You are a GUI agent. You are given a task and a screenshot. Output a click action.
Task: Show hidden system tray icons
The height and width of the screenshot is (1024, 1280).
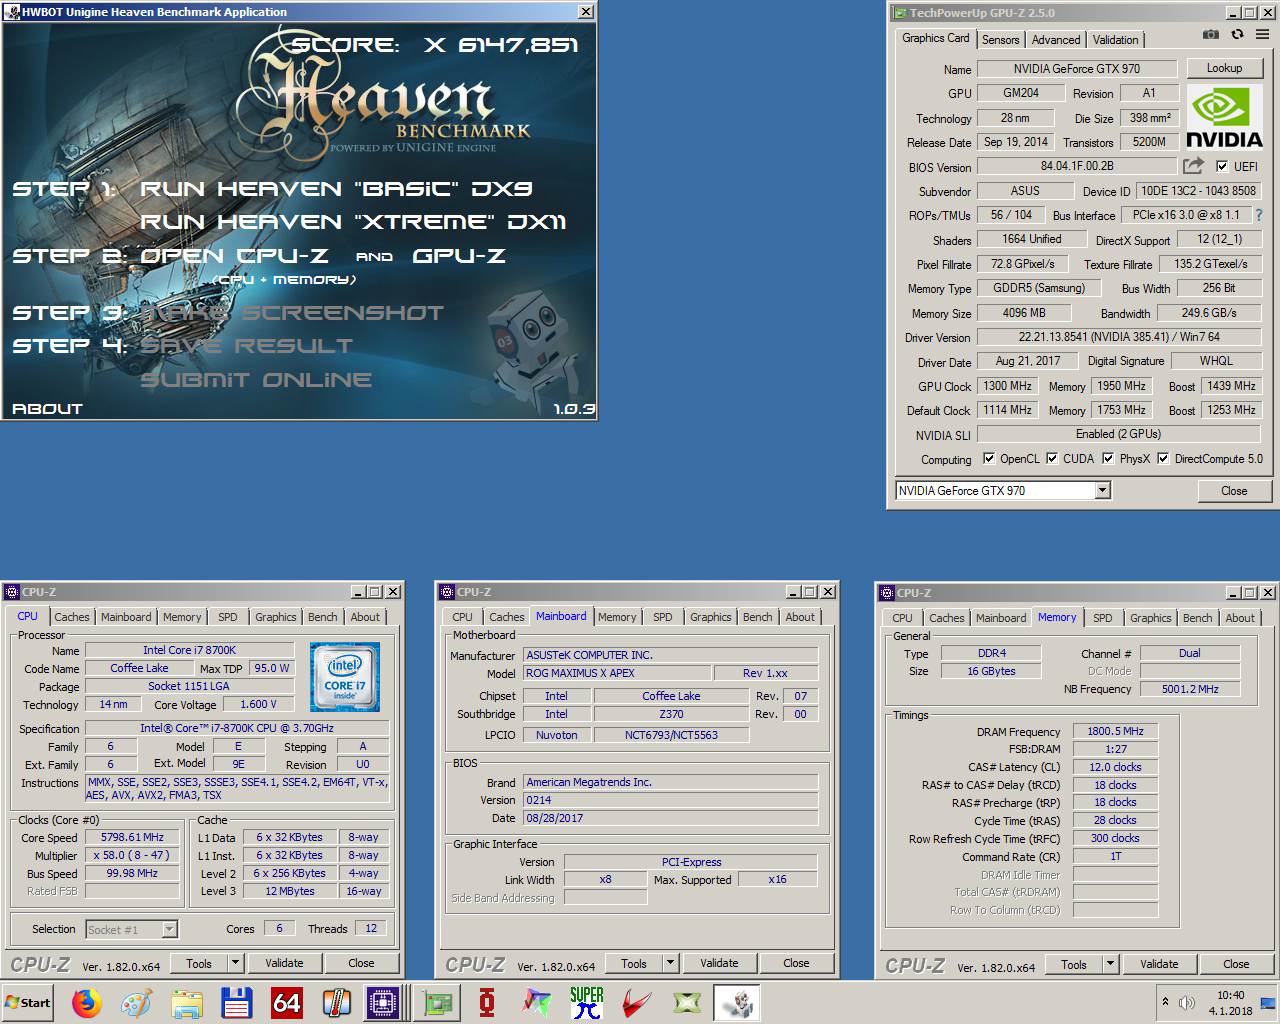(1165, 1002)
